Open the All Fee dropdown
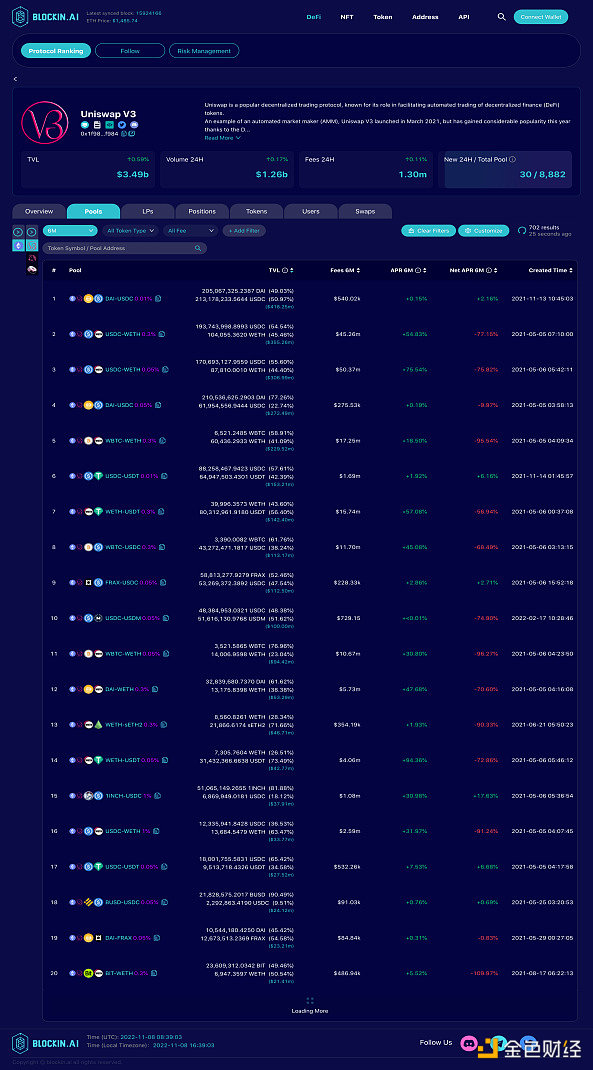This screenshot has width=593, height=1070. coord(190,231)
